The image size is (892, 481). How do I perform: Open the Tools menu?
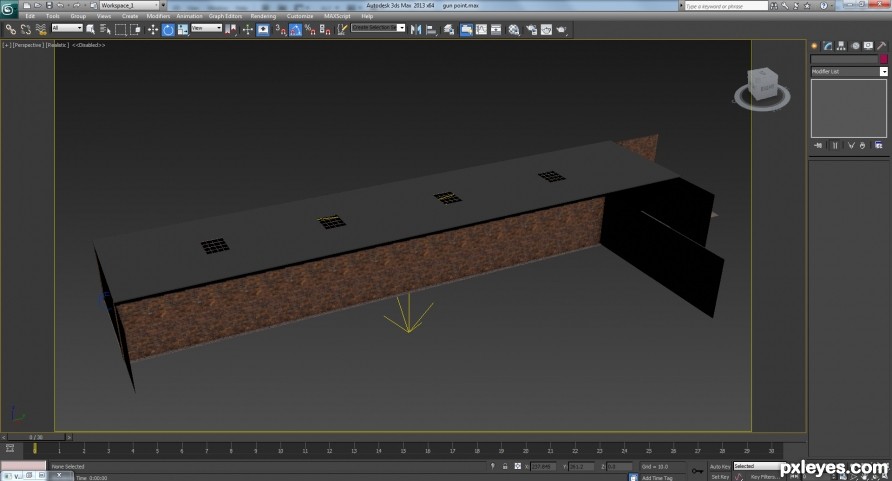tap(52, 16)
